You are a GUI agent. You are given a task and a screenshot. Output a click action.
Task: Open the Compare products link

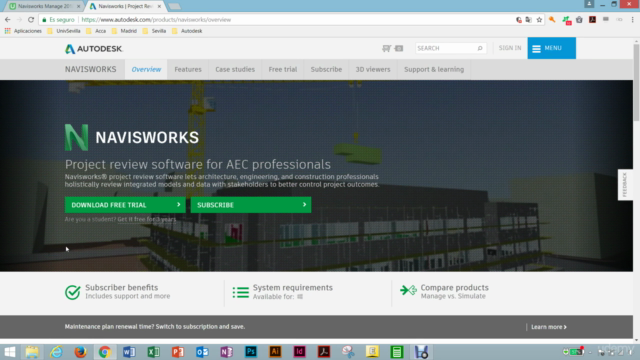454,287
